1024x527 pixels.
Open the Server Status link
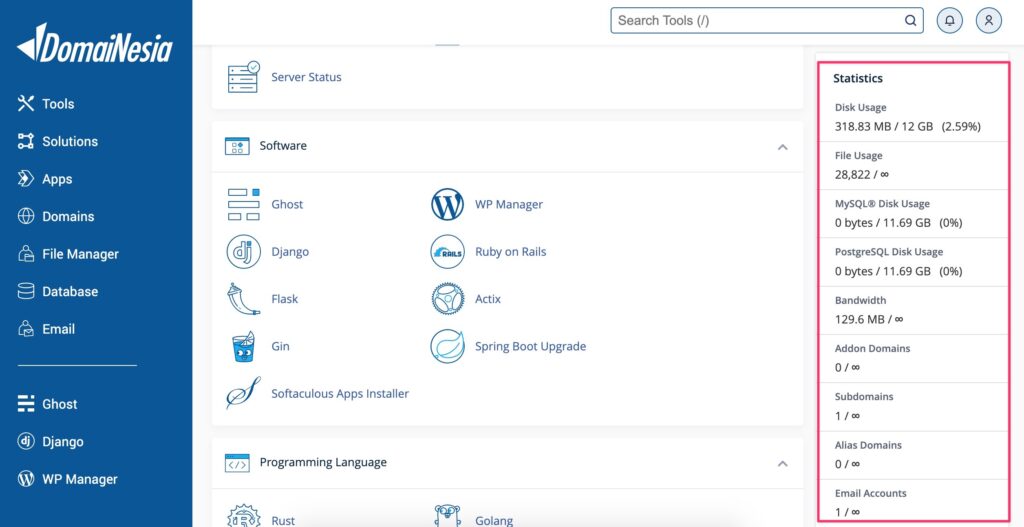pyautogui.click(x=306, y=77)
